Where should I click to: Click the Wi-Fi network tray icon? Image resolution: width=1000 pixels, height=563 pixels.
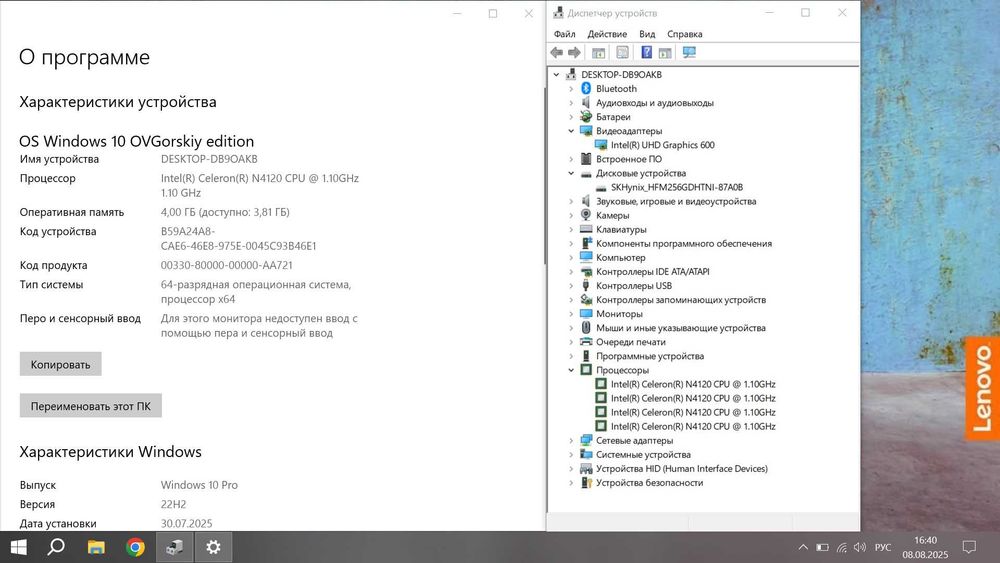[x=842, y=547]
